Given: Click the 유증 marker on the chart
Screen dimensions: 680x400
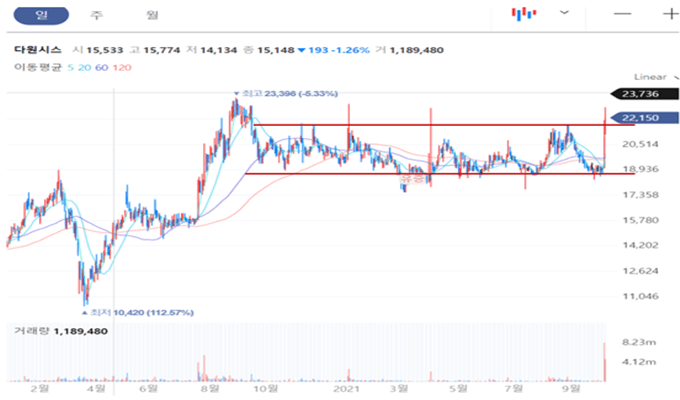Looking at the screenshot, I should [x=412, y=179].
